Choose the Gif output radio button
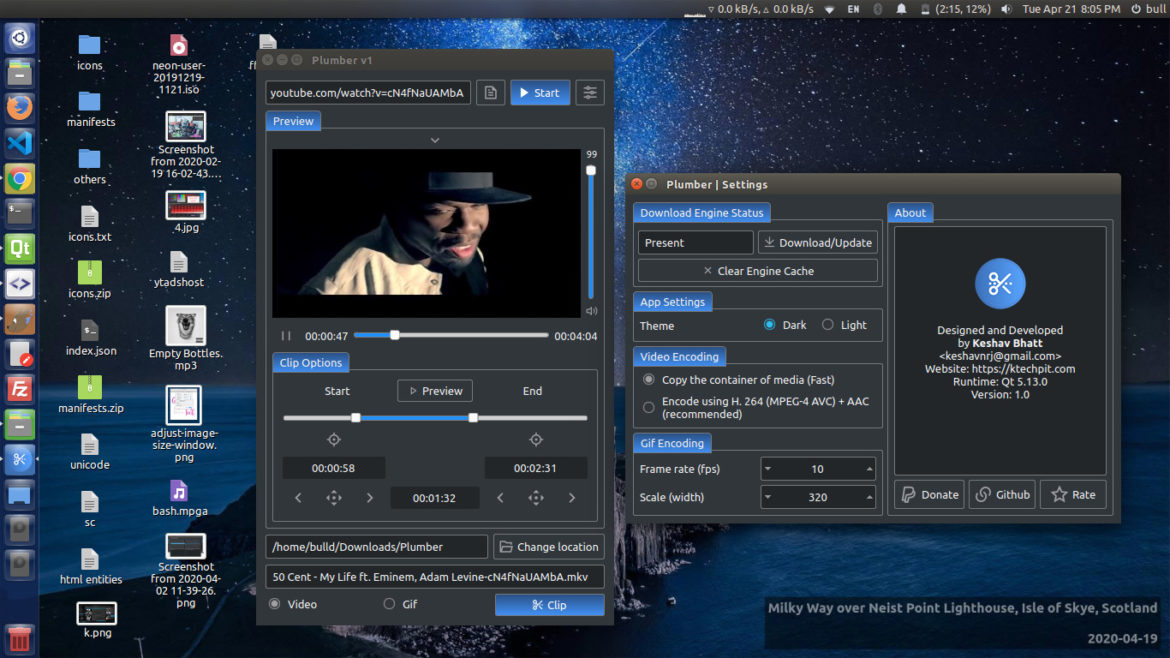Viewport: 1170px width, 658px height. pos(390,604)
